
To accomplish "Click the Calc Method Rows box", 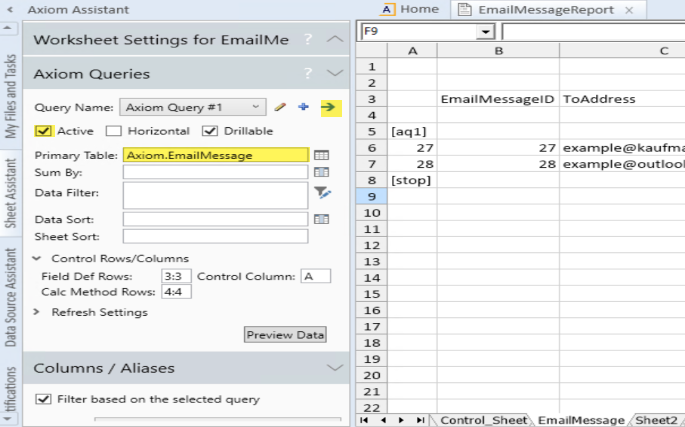I will (176, 292).
